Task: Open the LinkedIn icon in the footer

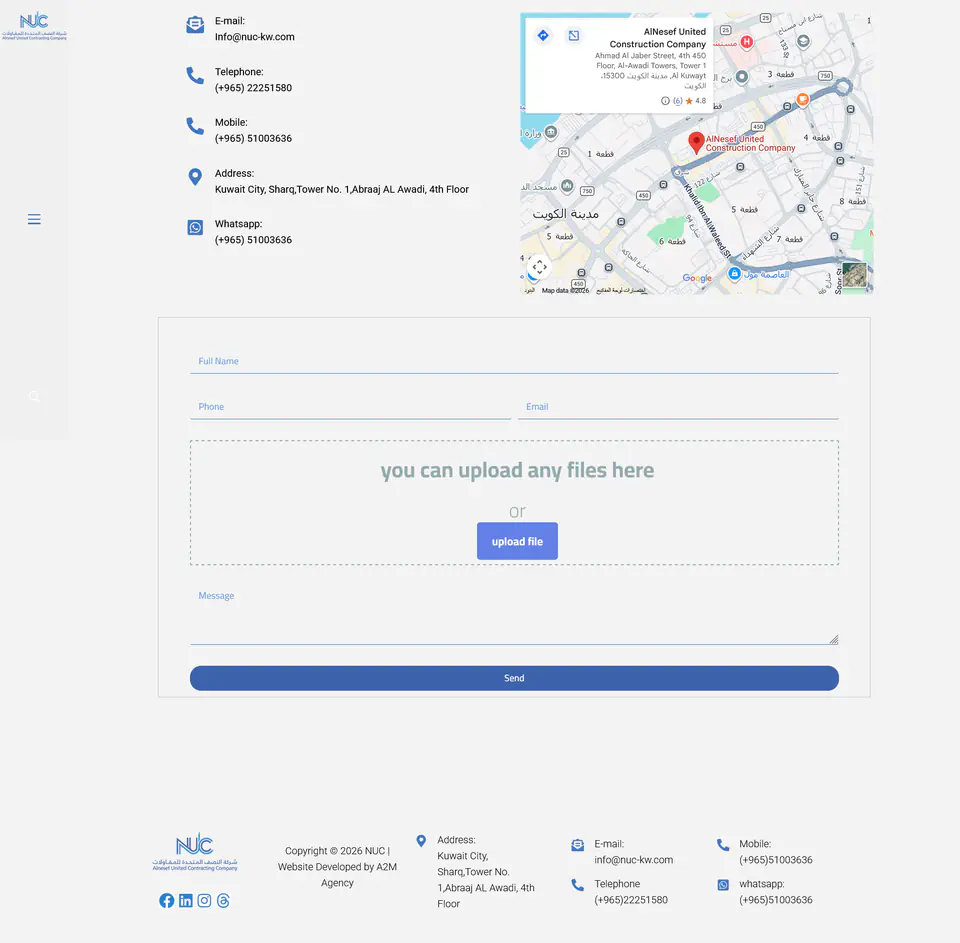Action: [186, 900]
